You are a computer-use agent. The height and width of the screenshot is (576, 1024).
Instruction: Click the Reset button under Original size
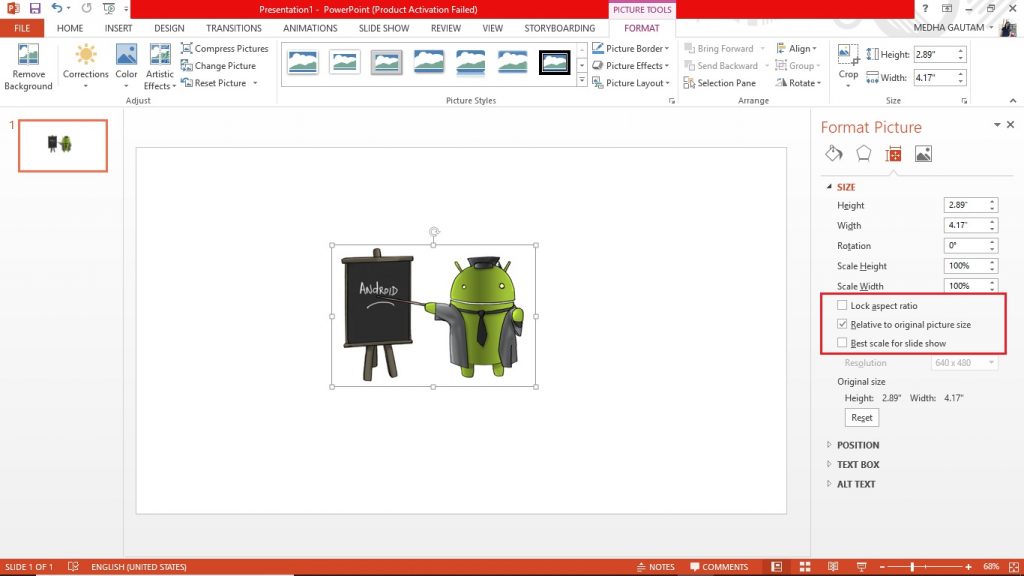click(x=861, y=417)
